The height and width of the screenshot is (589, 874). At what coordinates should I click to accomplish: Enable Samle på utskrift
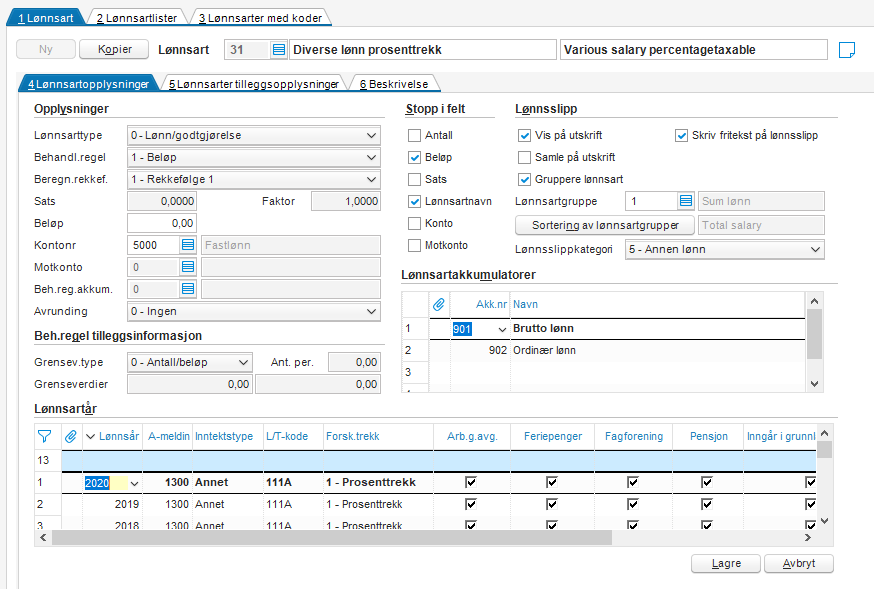pos(524,158)
